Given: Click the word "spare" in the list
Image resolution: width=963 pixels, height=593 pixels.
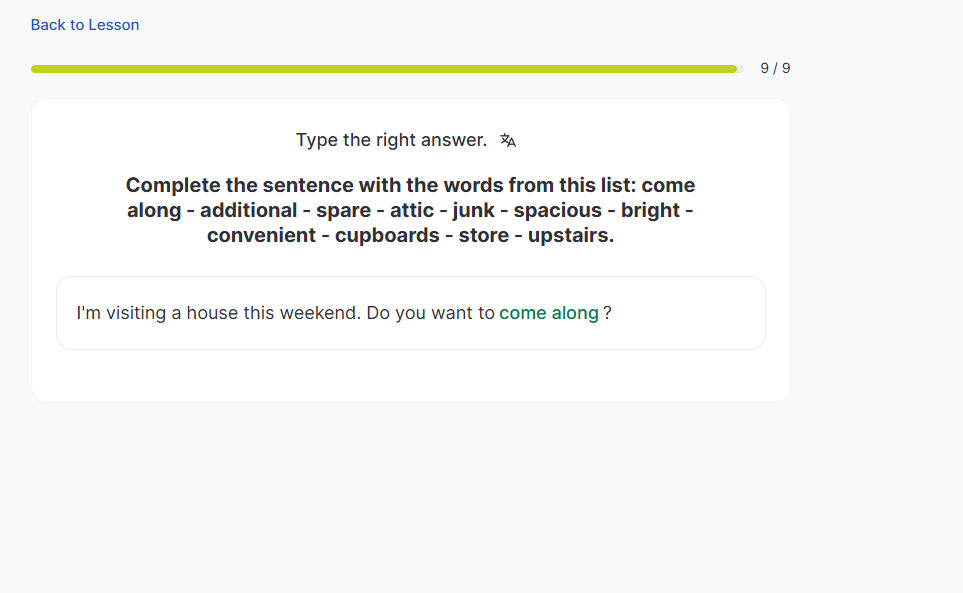Looking at the screenshot, I should click(x=343, y=210).
